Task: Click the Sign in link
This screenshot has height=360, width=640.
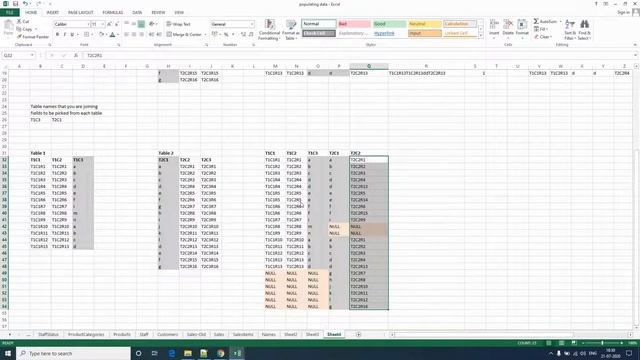Action: (x=623, y=13)
